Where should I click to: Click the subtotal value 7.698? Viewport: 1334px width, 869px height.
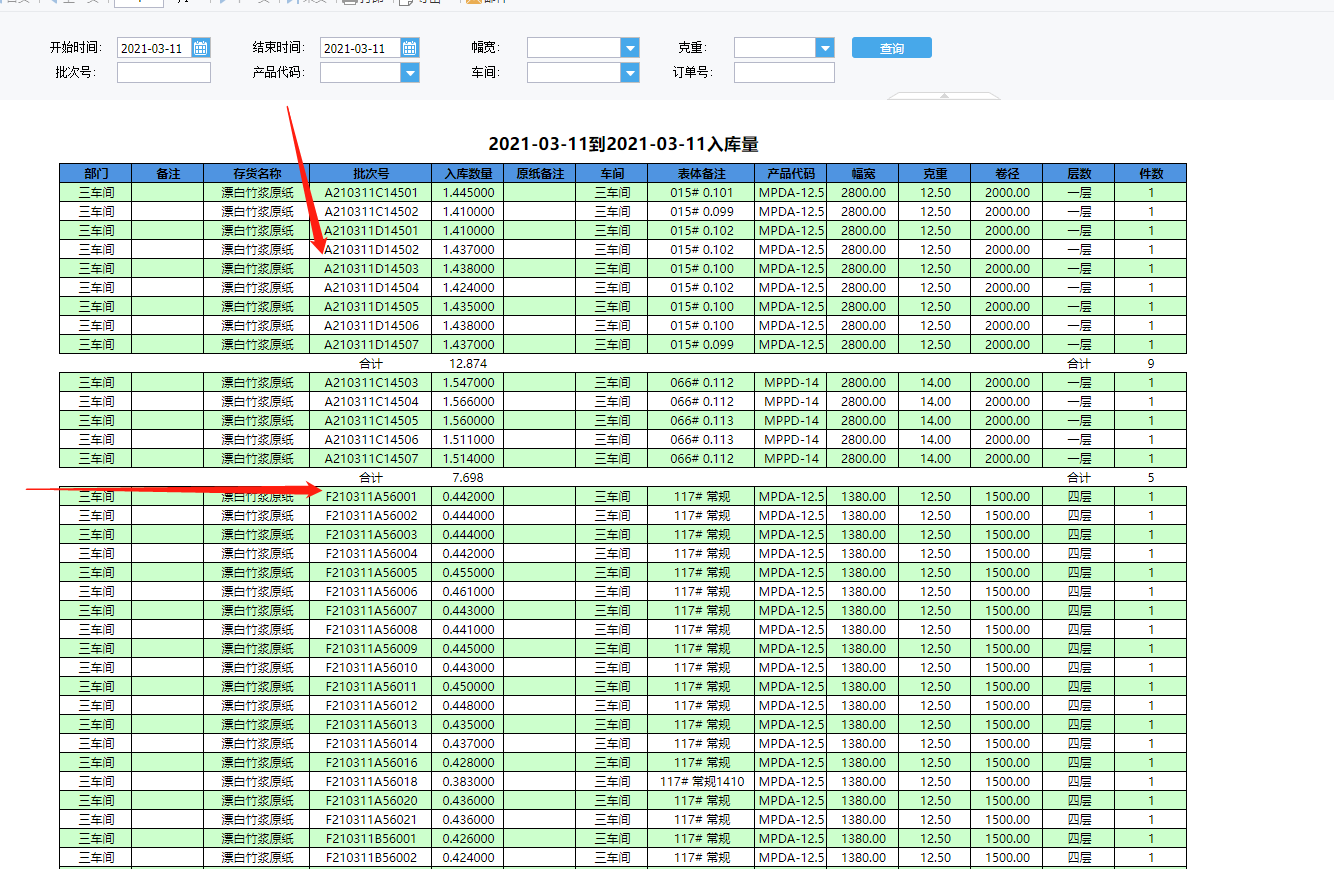468,477
